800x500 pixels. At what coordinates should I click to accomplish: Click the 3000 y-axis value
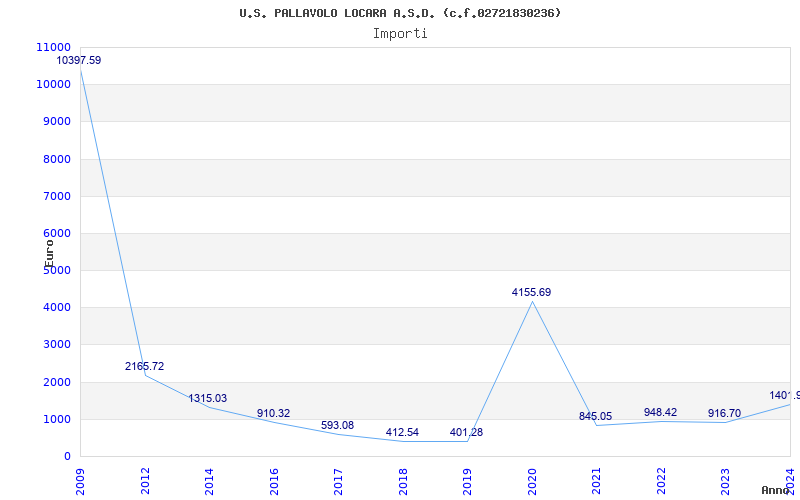pyautogui.click(x=56, y=345)
